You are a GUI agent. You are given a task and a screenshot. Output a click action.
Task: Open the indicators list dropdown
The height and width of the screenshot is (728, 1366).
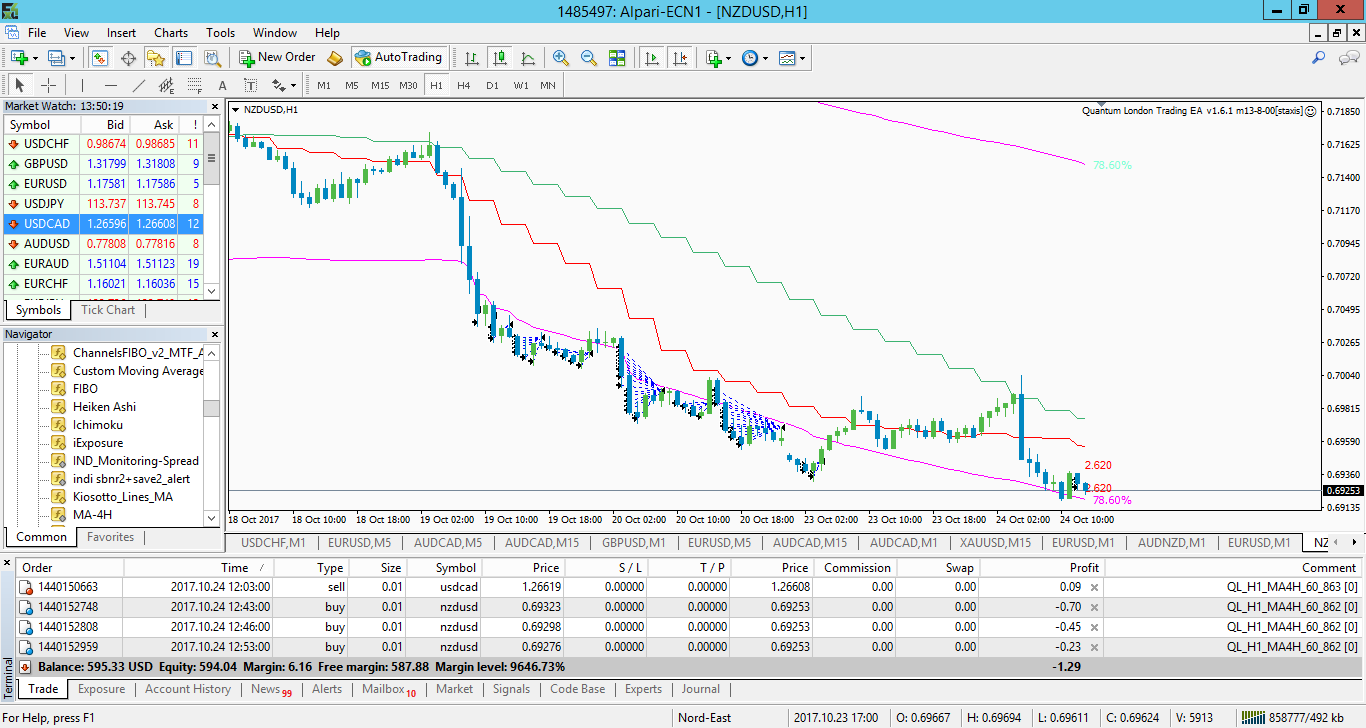point(730,58)
